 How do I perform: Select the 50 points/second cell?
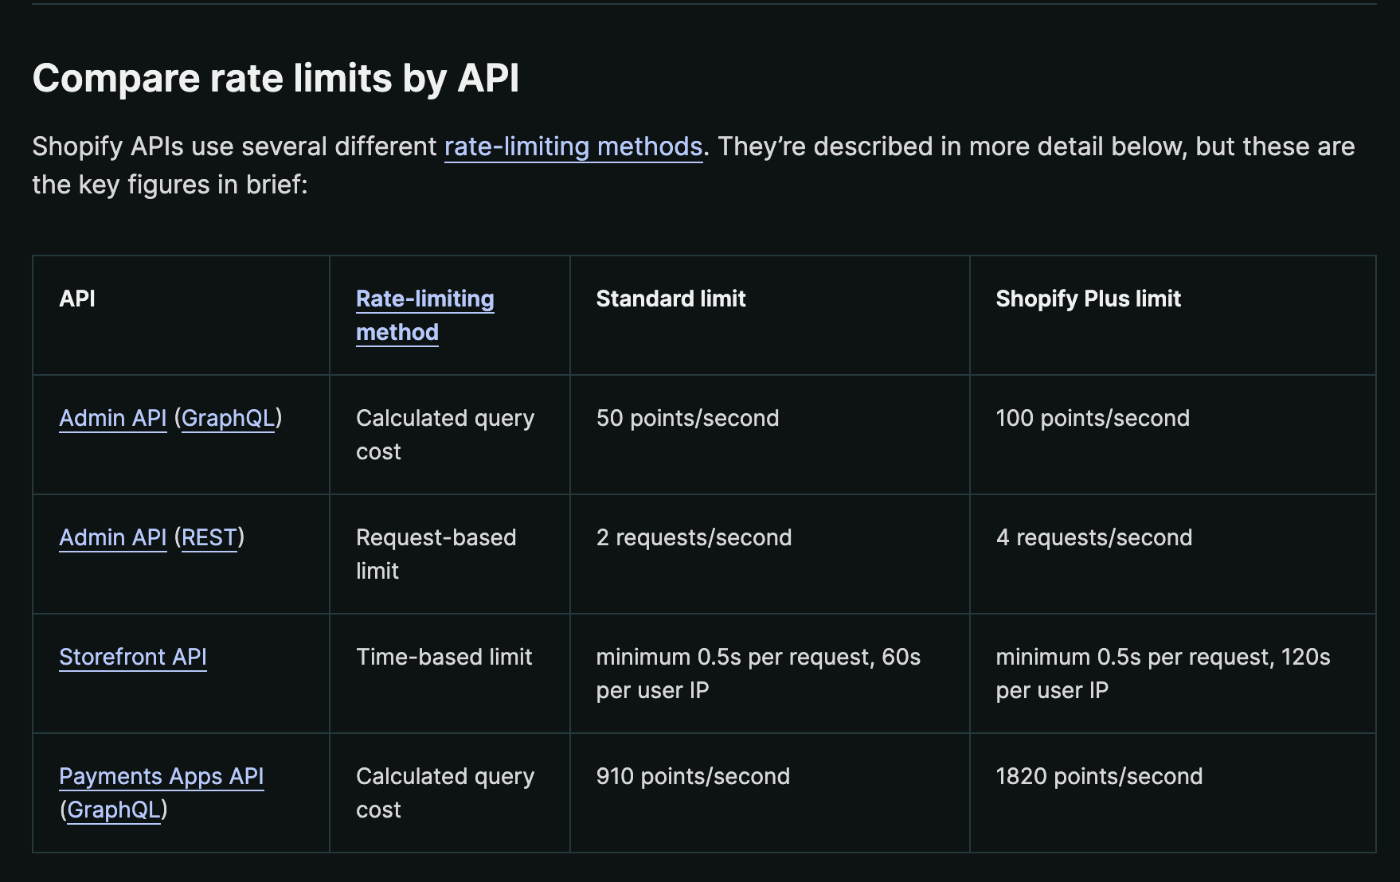(687, 418)
